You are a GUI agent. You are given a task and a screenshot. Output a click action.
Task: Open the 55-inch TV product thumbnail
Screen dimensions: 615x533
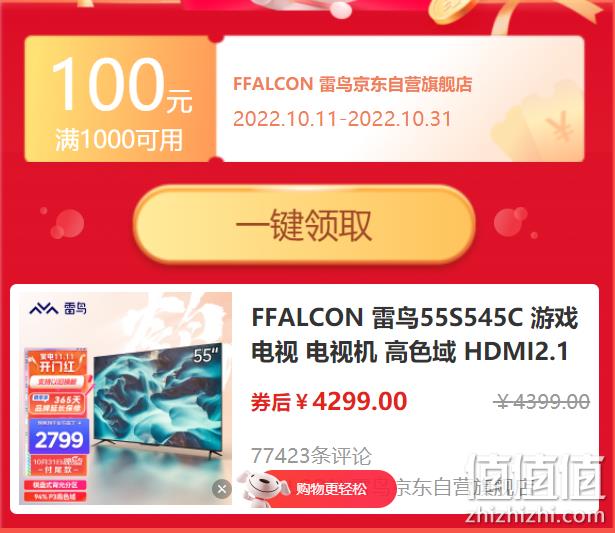tap(126, 398)
